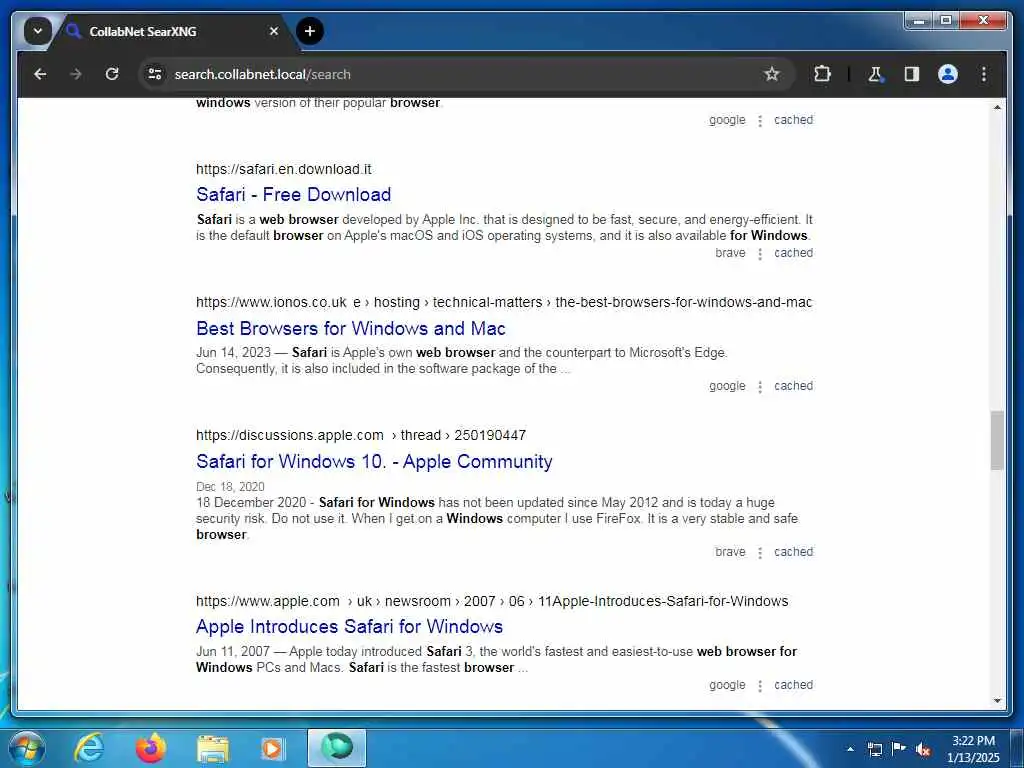This screenshot has width=1024, height=768.
Task: Open cached link for Apple Community result
Action: coord(793,552)
